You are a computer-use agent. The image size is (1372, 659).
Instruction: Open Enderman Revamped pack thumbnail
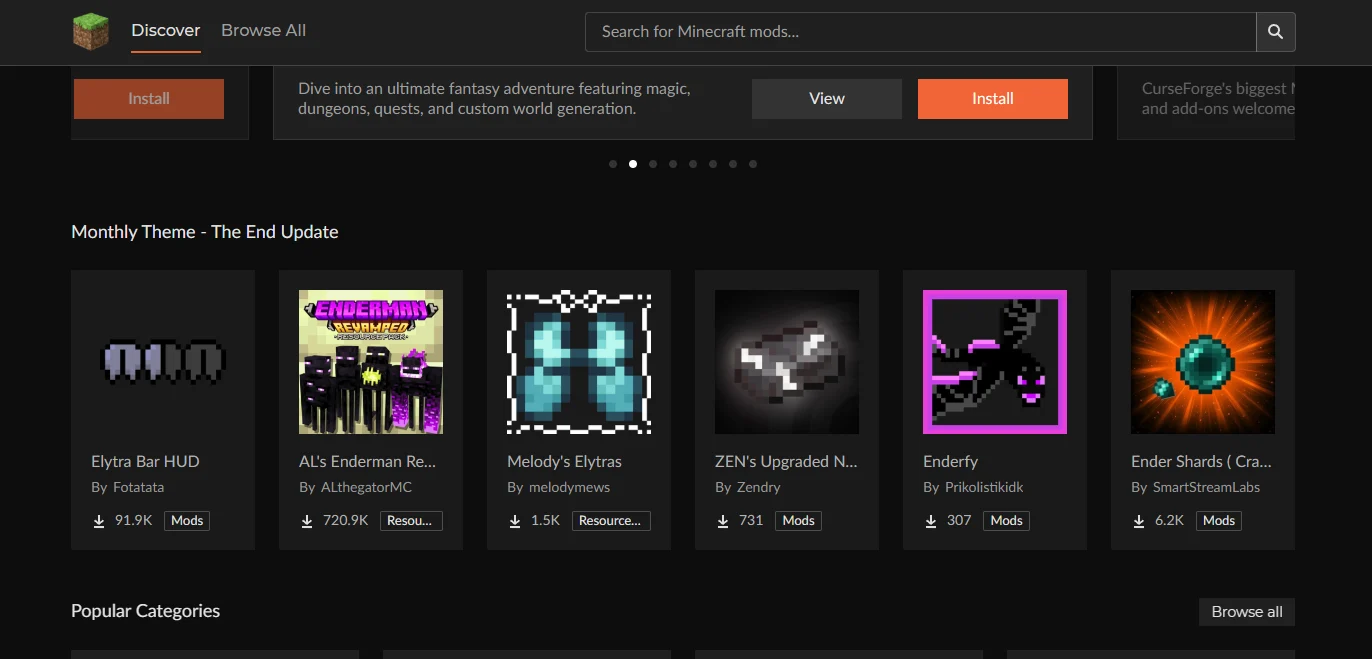(x=371, y=362)
